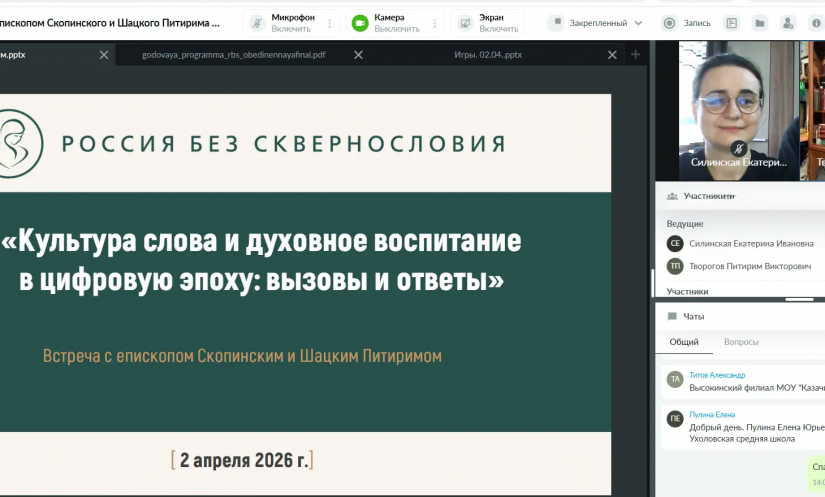Add a new document tab with plus
Image resolution: width=825 pixels, height=497 pixels.
coord(636,54)
